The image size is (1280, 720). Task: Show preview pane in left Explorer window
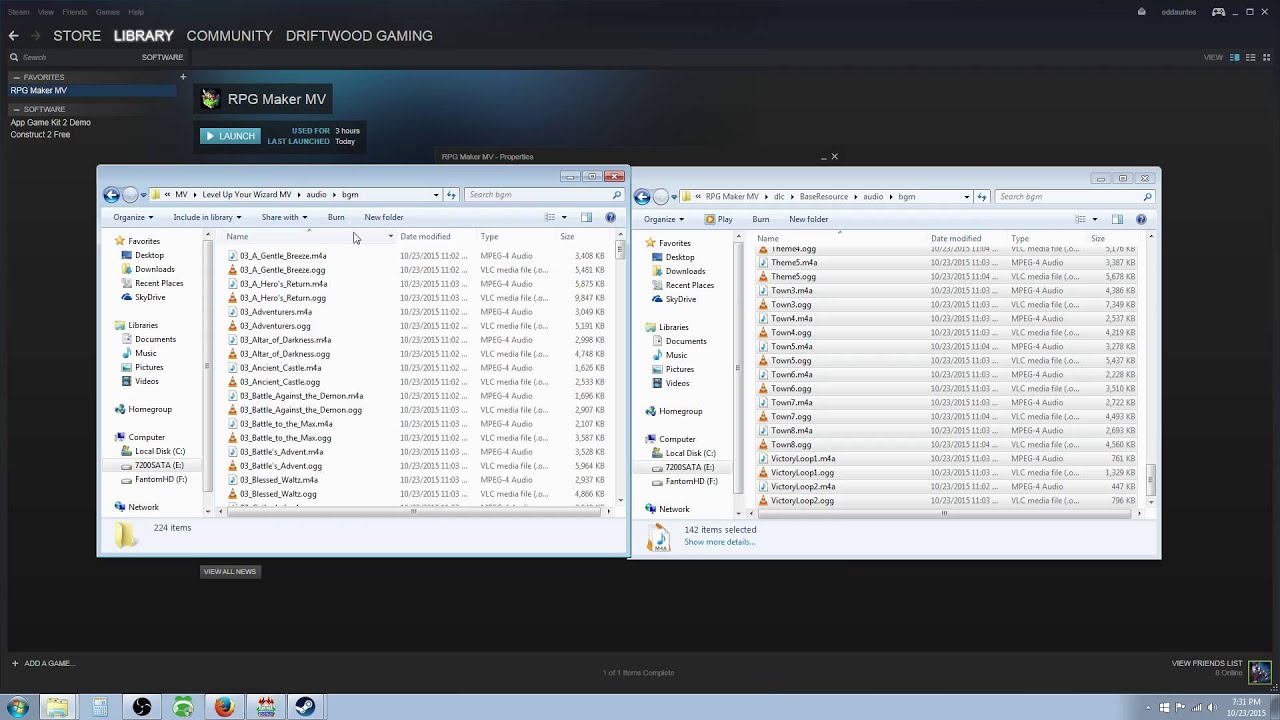pyautogui.click(x=586, y=217)
